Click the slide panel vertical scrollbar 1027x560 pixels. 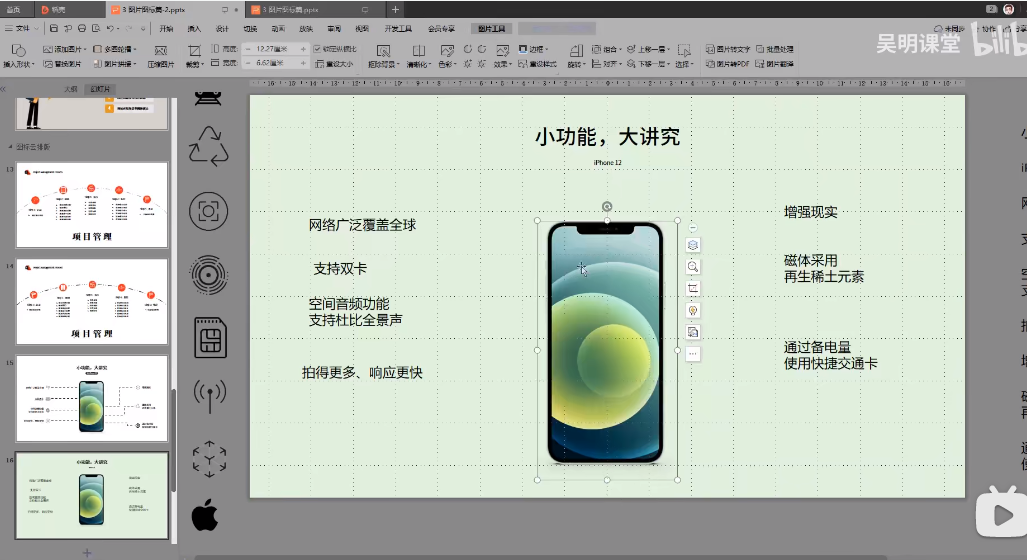click(174, 439)
